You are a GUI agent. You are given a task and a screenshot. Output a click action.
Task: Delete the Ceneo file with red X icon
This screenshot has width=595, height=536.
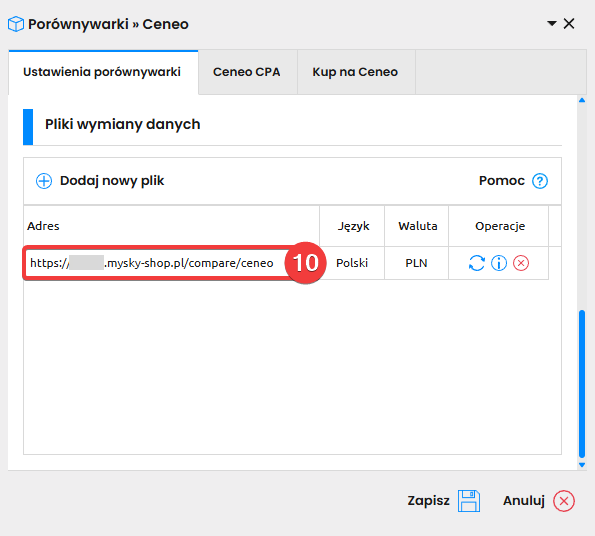click(521, 263)
